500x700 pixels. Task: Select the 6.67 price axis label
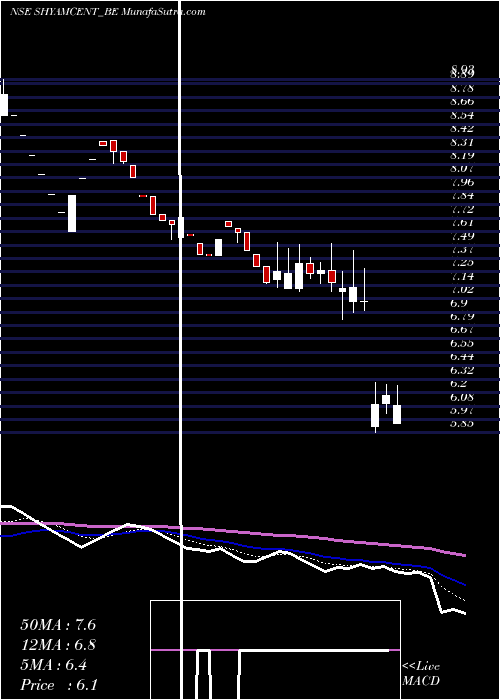pos(462,329)
